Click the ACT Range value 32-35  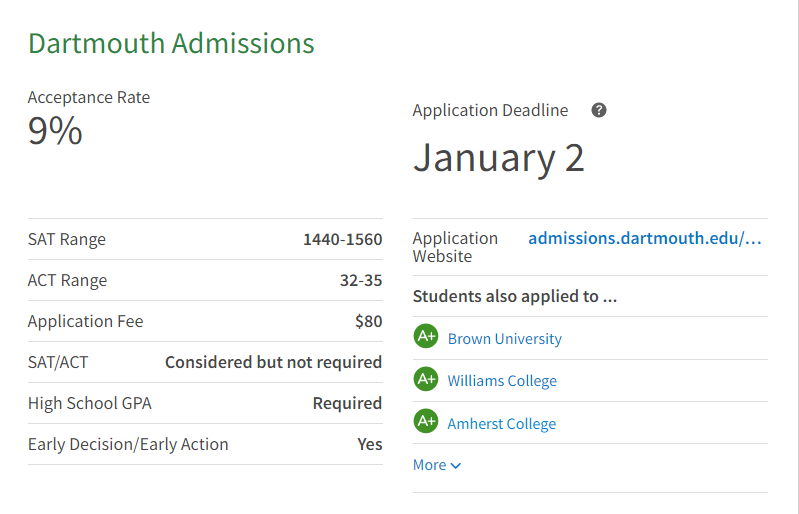(x=361, y=281)
